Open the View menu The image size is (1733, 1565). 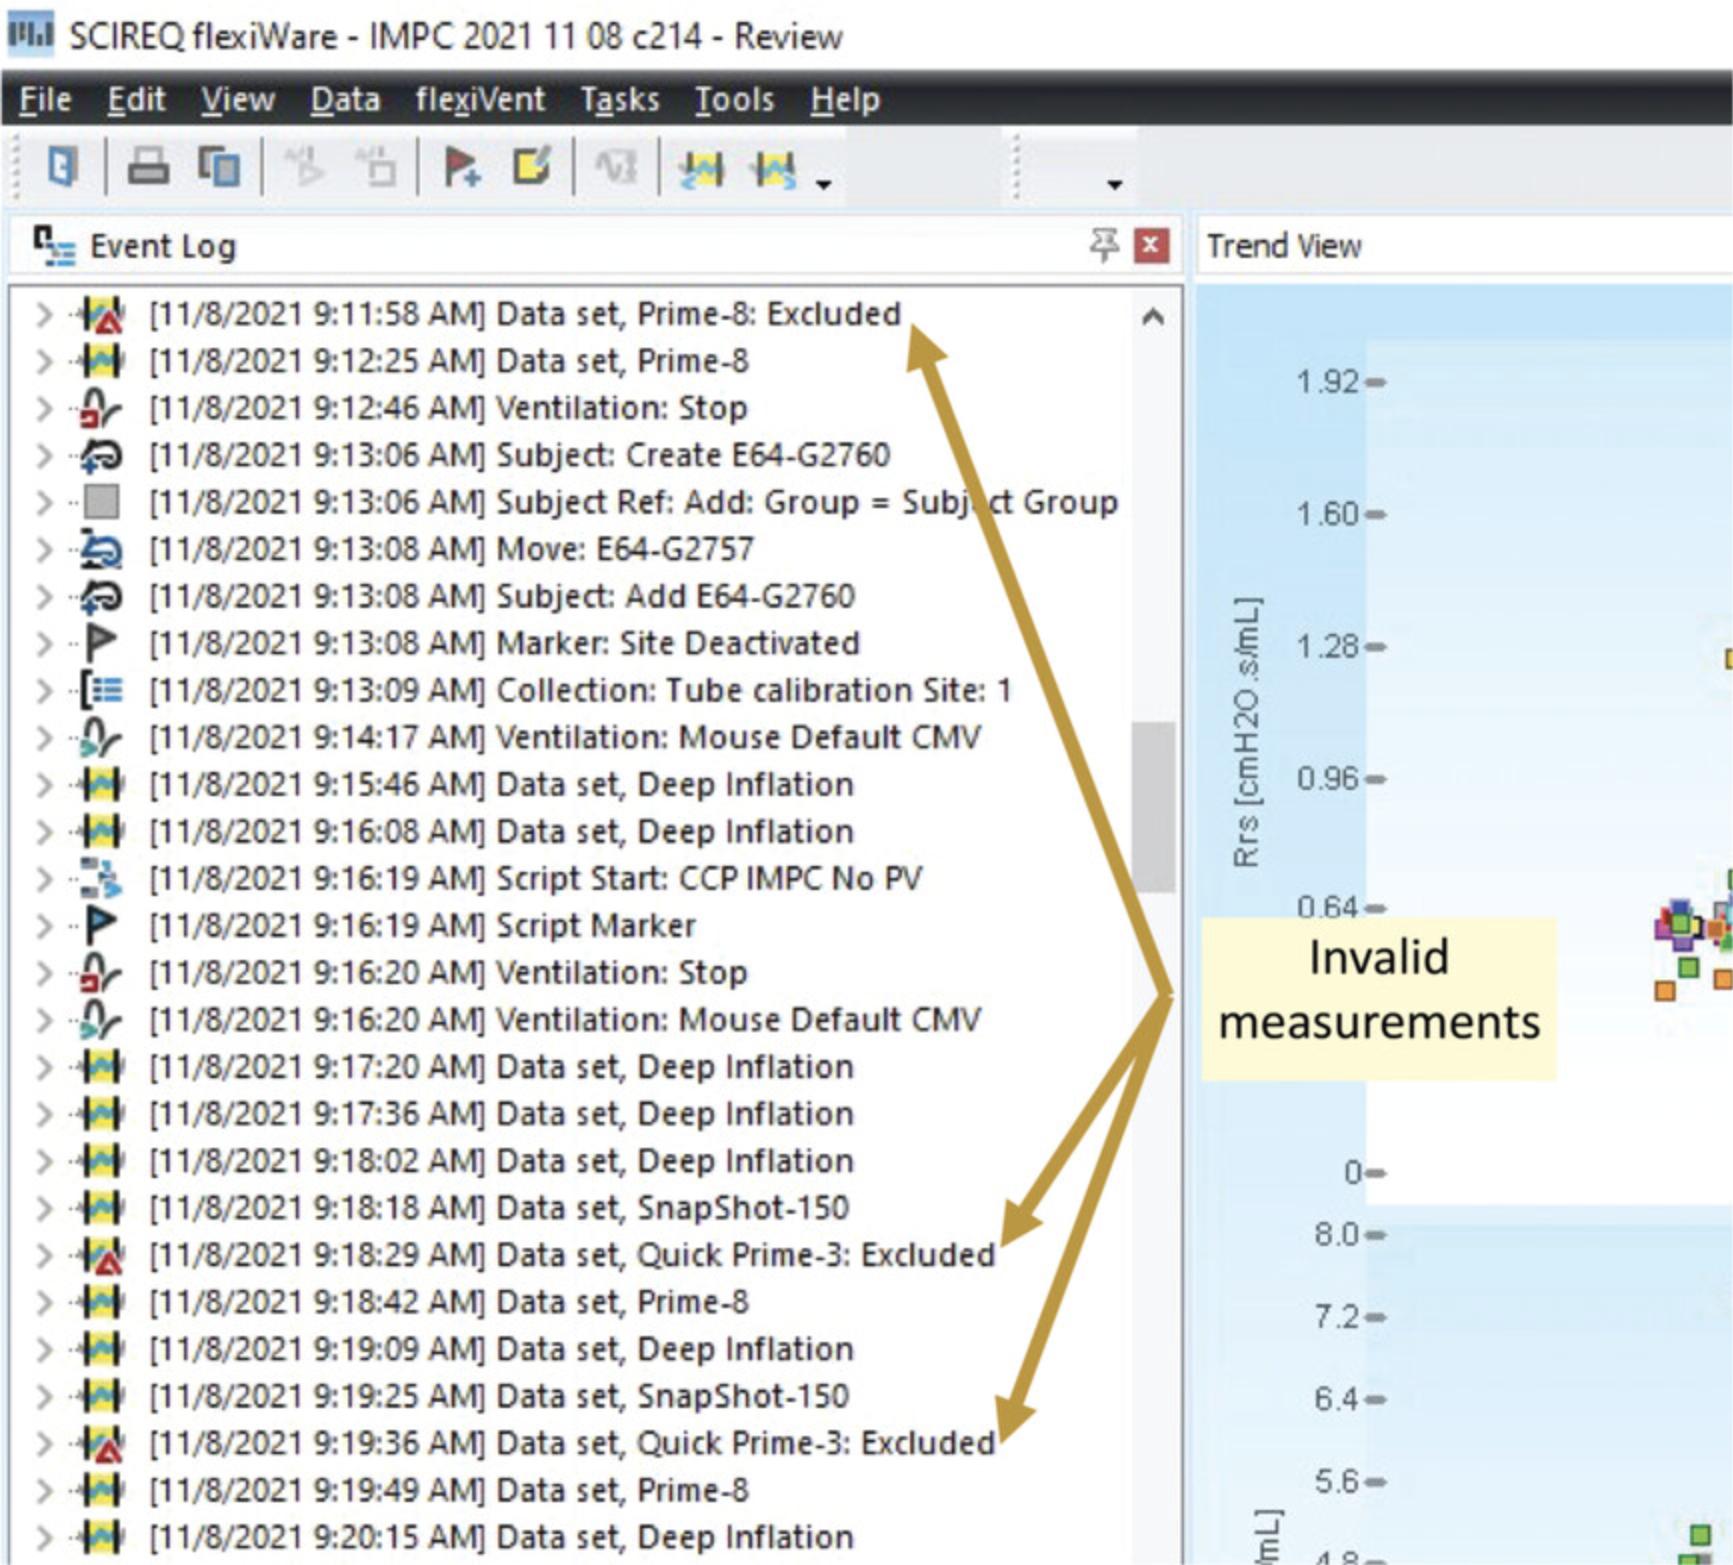click(x=238, y=99)
